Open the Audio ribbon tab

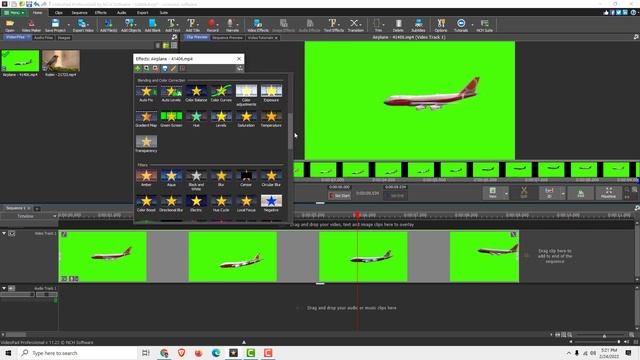pos(121,13)
